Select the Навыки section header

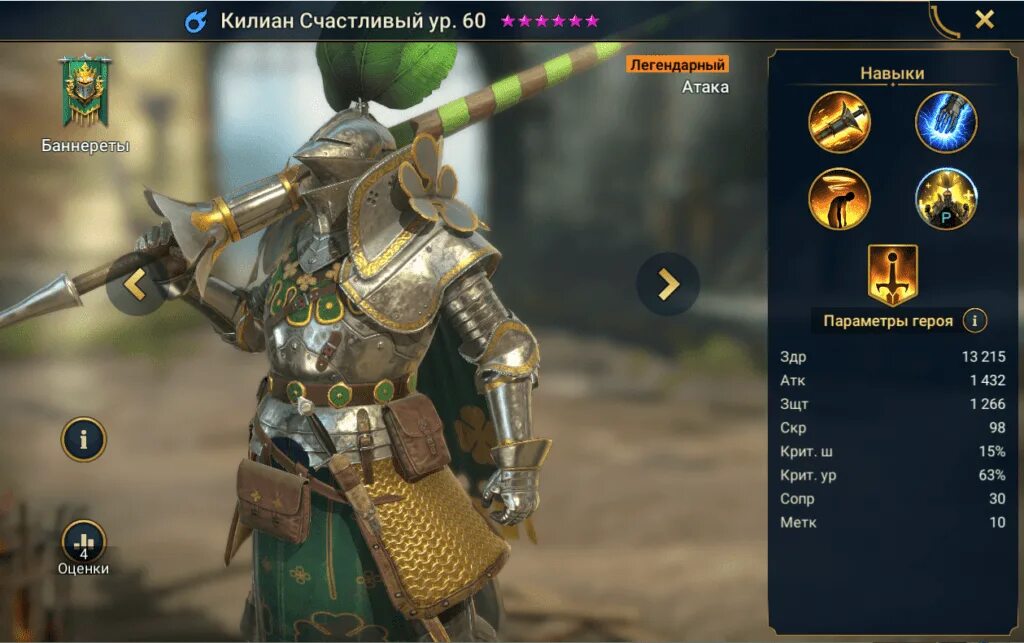[892, 73]
